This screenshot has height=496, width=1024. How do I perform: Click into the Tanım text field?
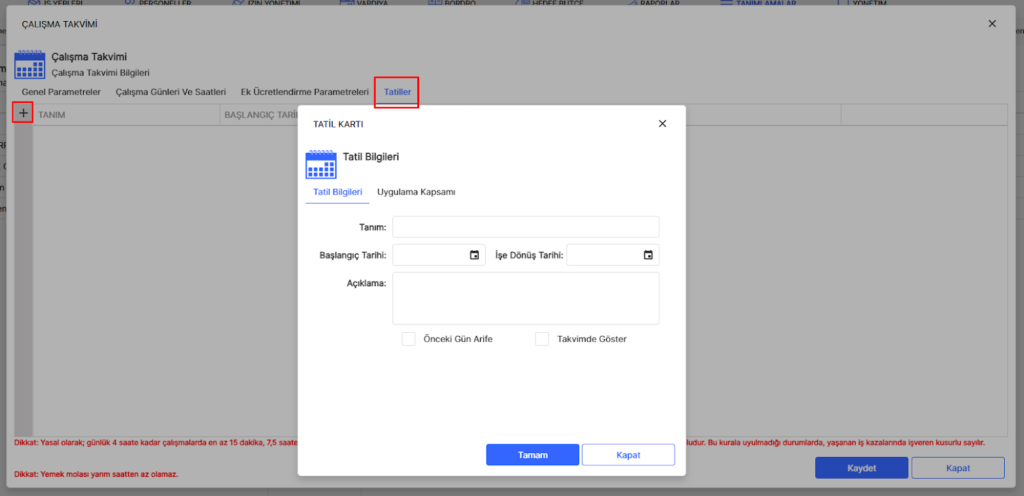[x=525, y=227]
